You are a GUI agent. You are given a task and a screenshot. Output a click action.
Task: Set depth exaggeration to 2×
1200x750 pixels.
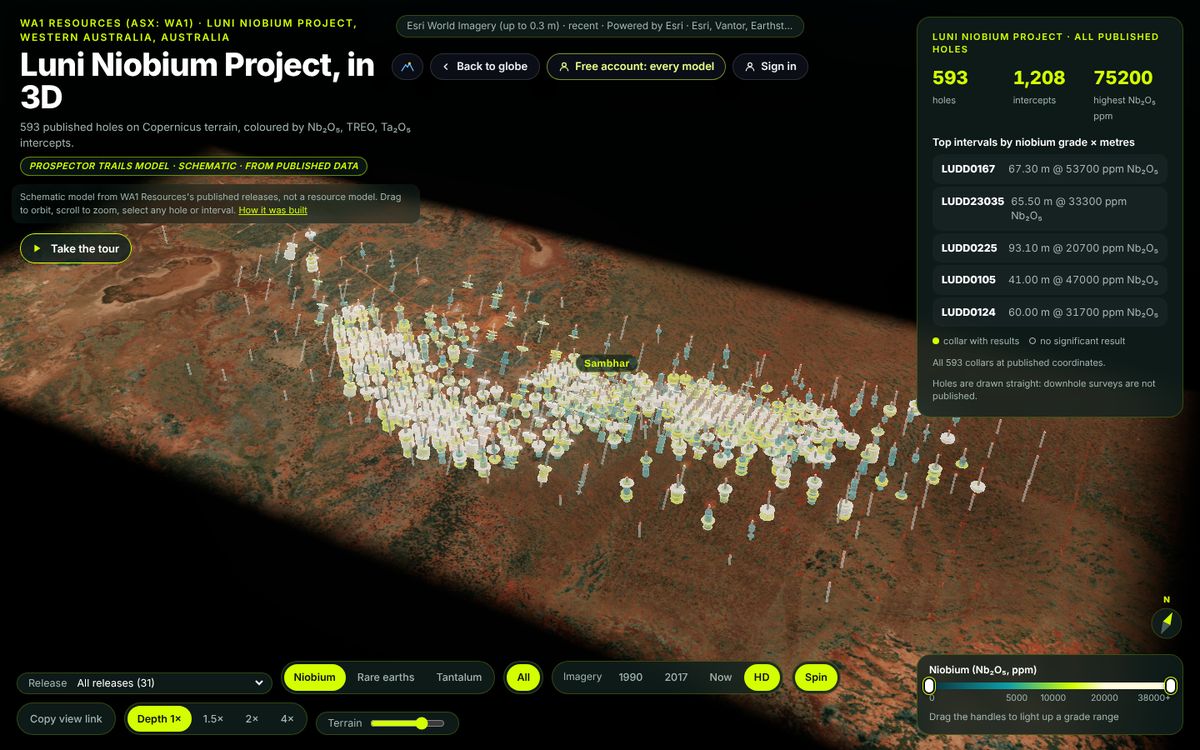252,719
